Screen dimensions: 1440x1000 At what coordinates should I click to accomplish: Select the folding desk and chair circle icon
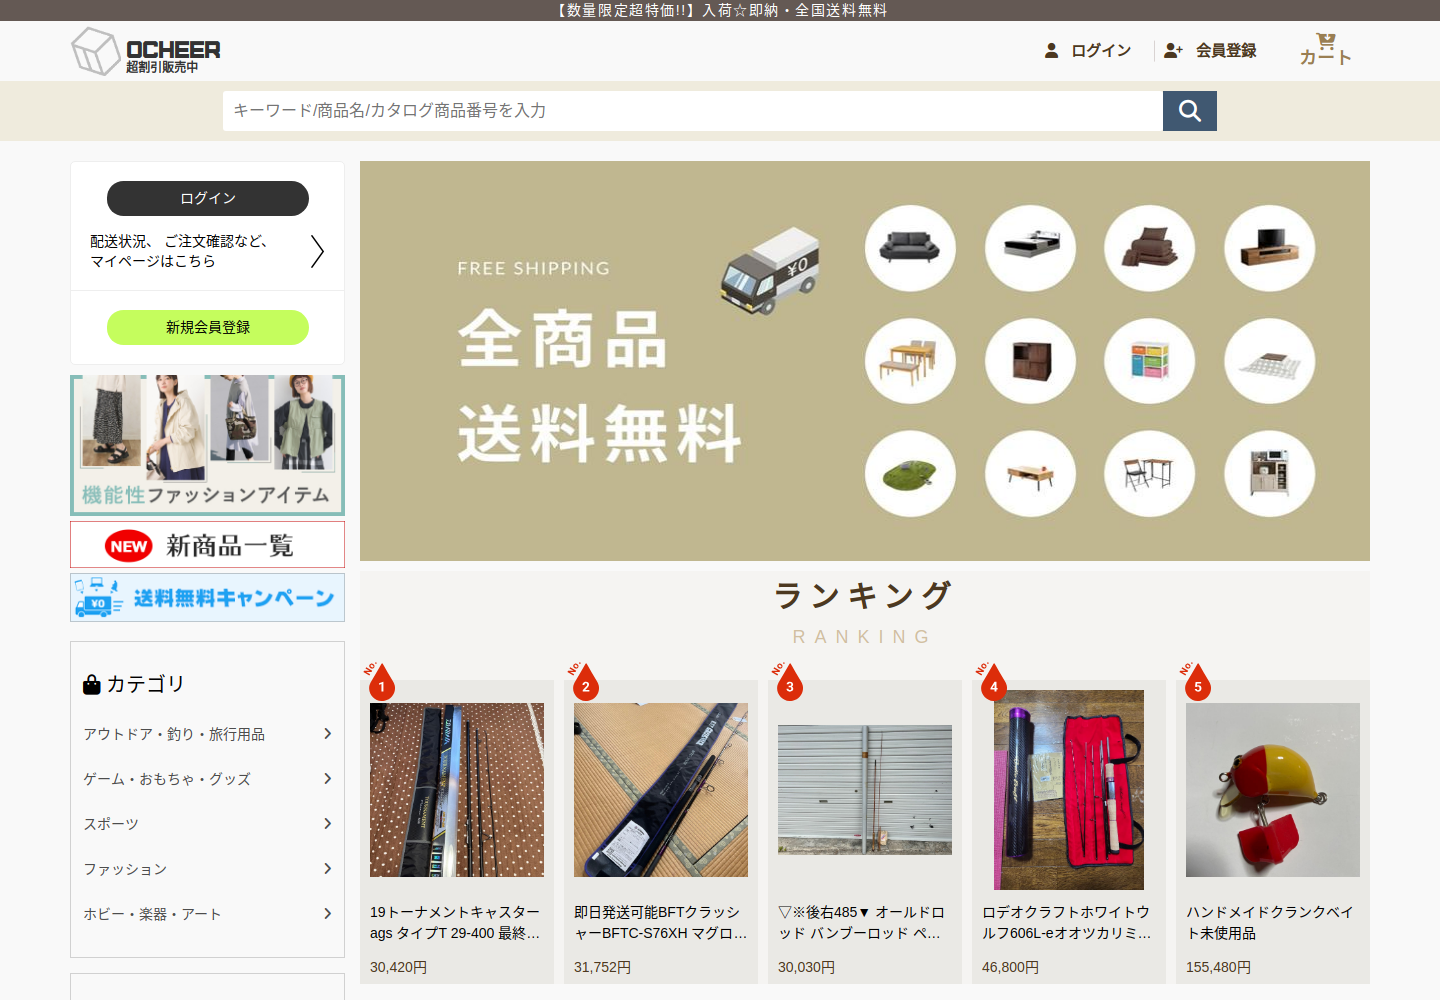point(1149,474)
